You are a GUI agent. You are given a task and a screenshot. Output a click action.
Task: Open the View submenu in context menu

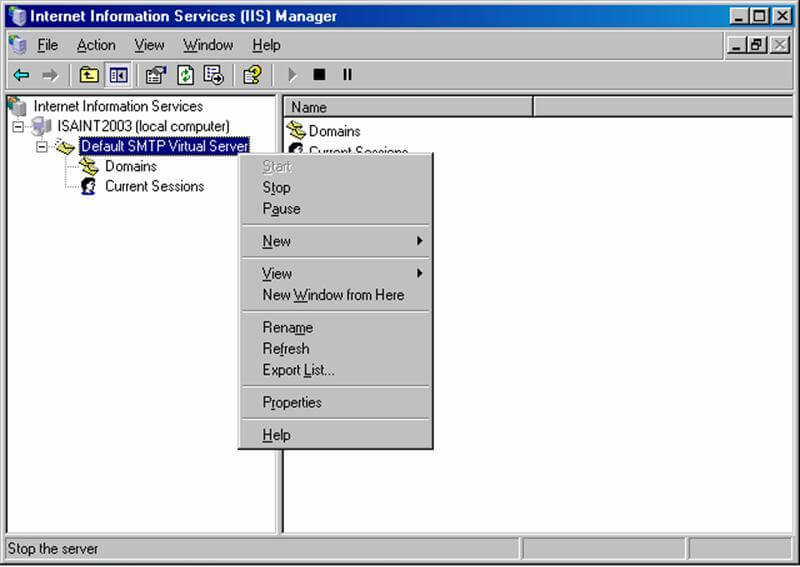(336, 274)
